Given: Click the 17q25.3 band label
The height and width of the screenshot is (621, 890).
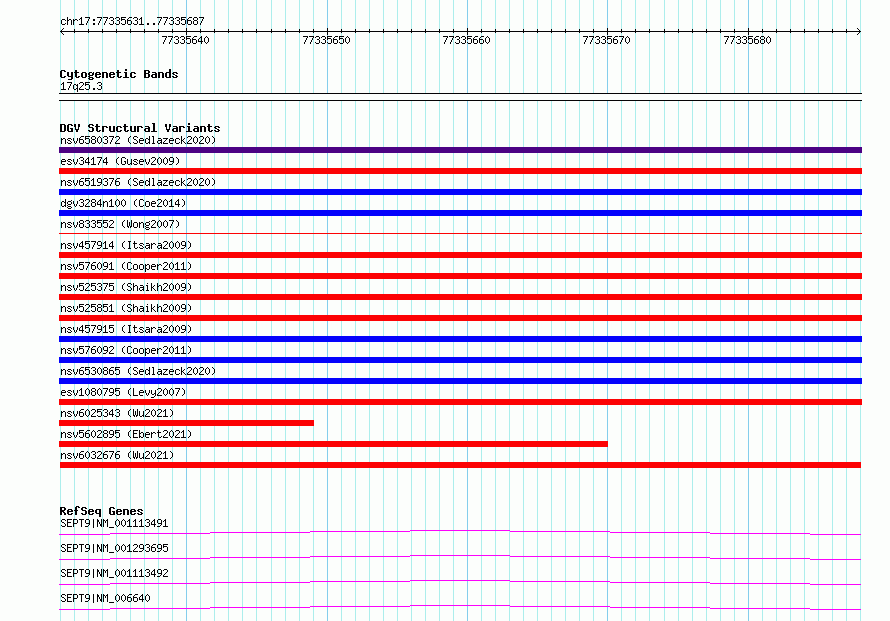Looking at the screenshot, I should [81, 86].
